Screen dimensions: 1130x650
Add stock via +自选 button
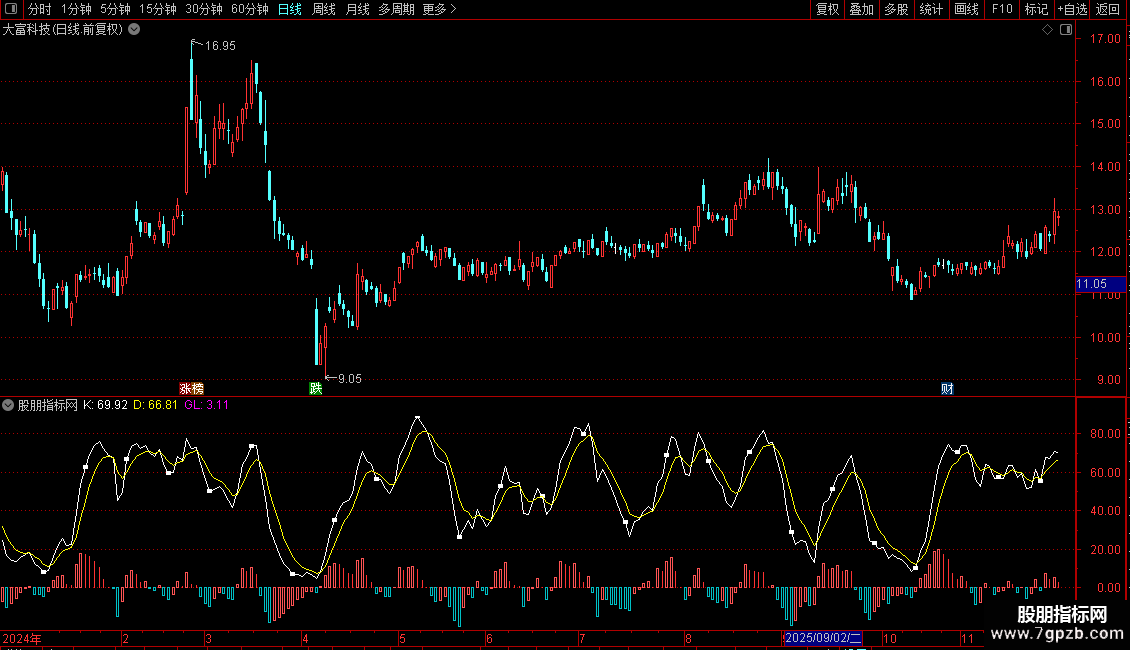(1072, 9)
